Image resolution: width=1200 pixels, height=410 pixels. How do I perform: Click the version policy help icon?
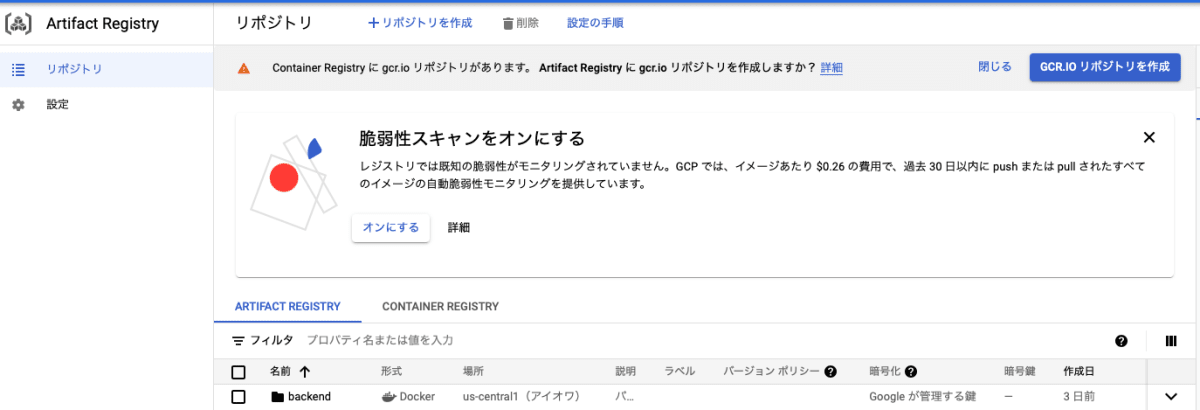tap(830, 371)
